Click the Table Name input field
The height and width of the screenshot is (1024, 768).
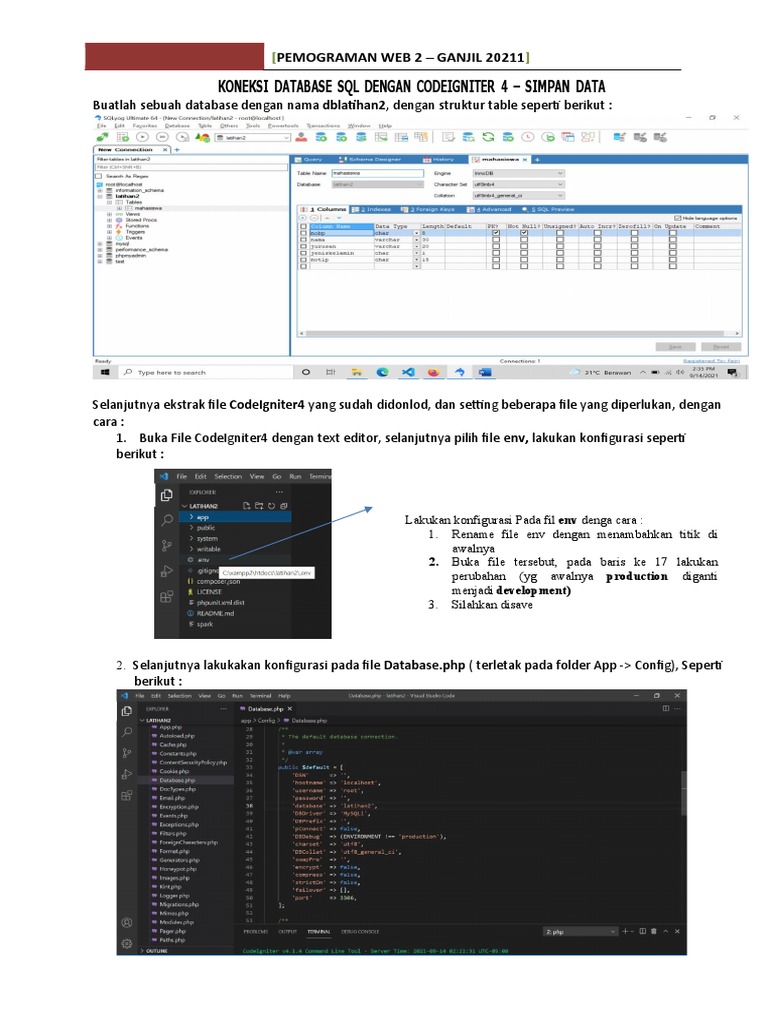tap(375, 173)
